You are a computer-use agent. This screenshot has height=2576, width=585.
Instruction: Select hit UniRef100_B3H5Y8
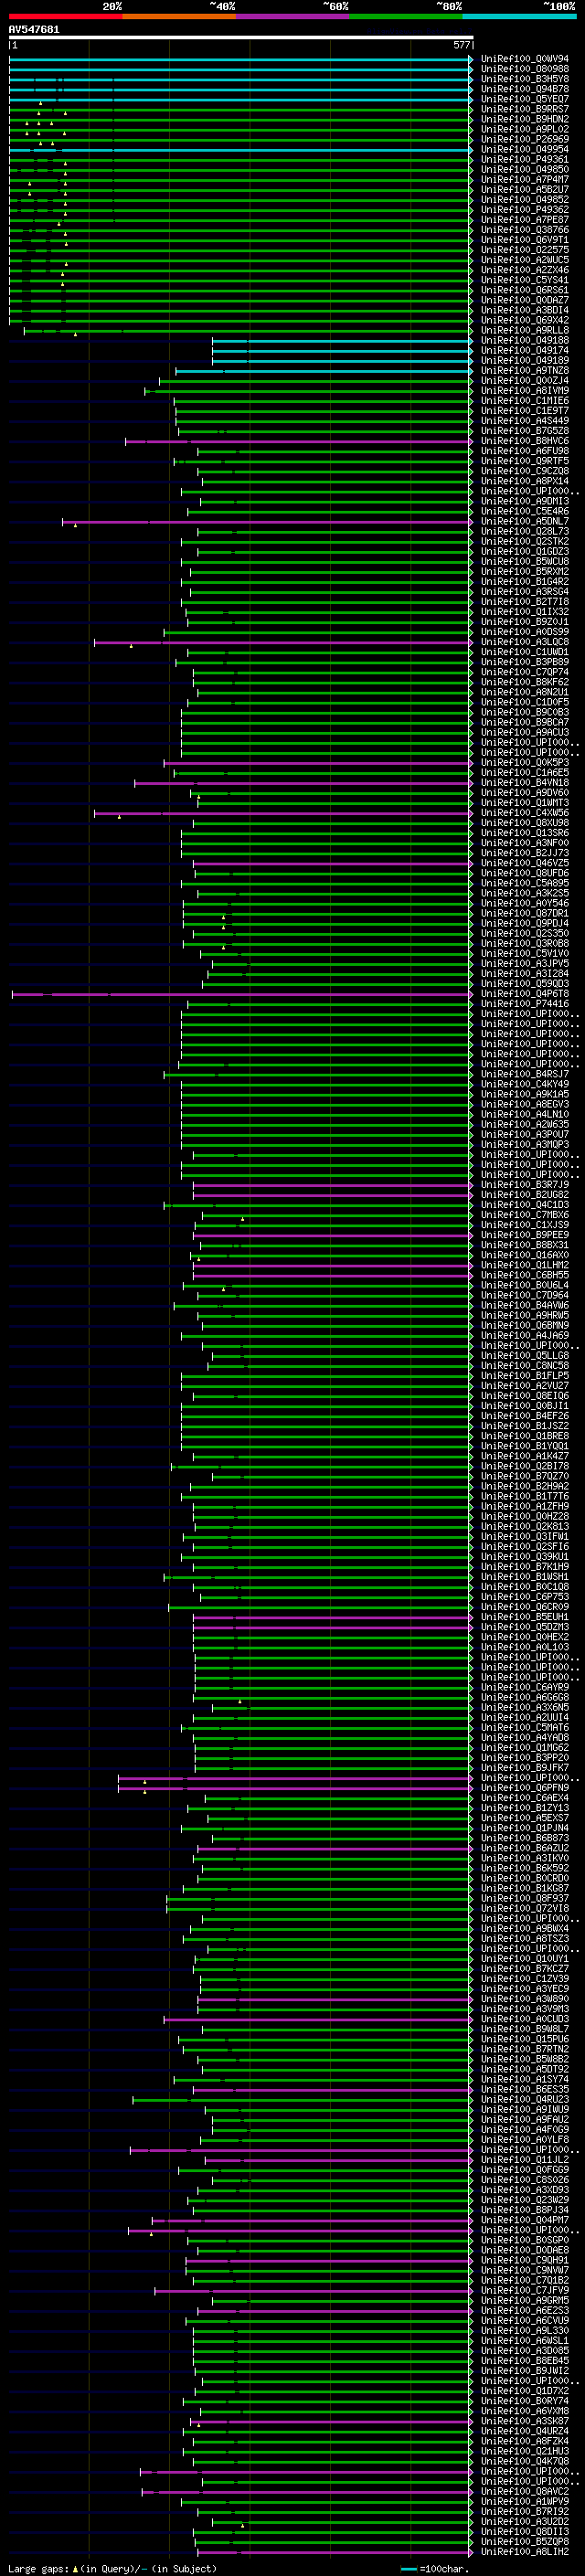click(x=524, y=79)
